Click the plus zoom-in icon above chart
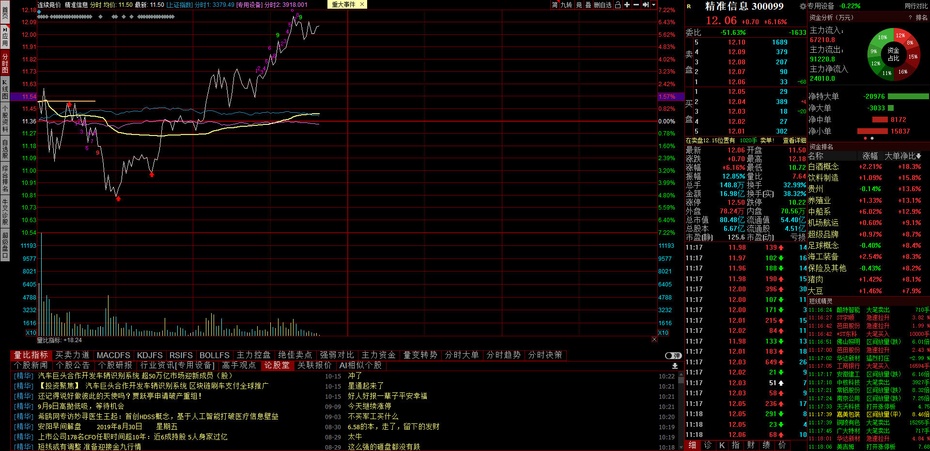930x451 pixels. pos(627,4)
